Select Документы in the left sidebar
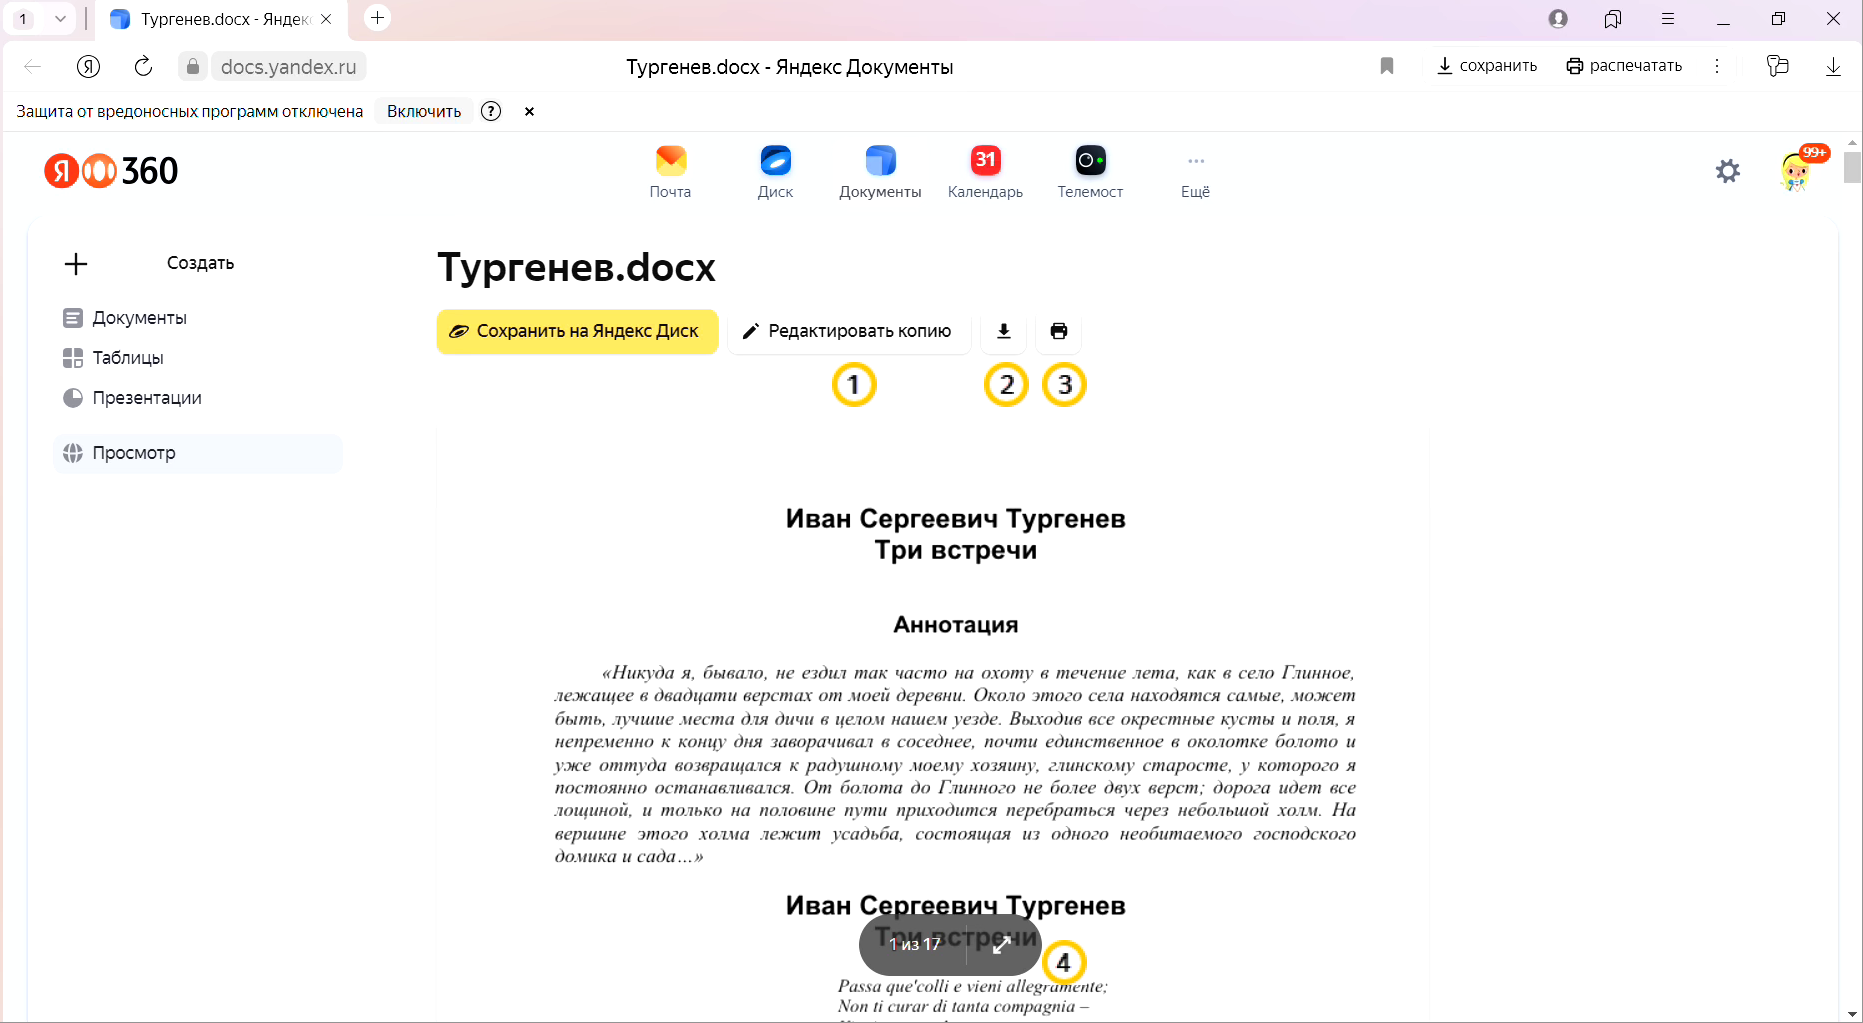 (139, 318)
